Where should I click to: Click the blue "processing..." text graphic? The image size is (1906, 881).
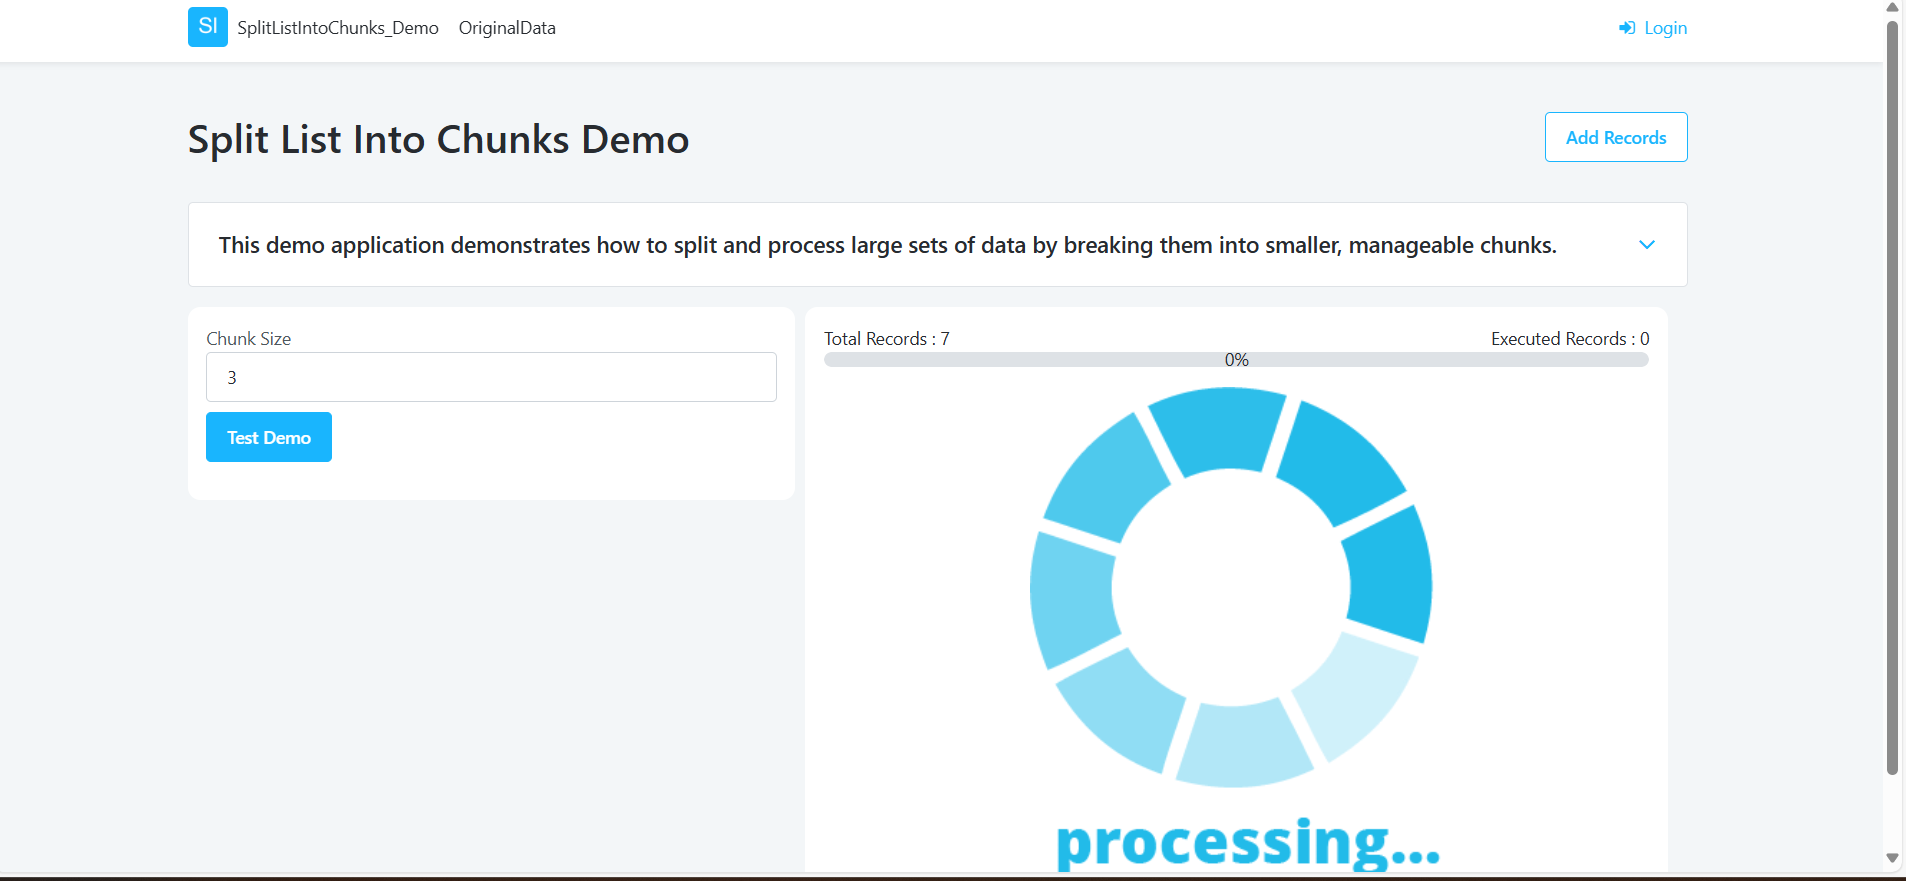point(1247,842)
